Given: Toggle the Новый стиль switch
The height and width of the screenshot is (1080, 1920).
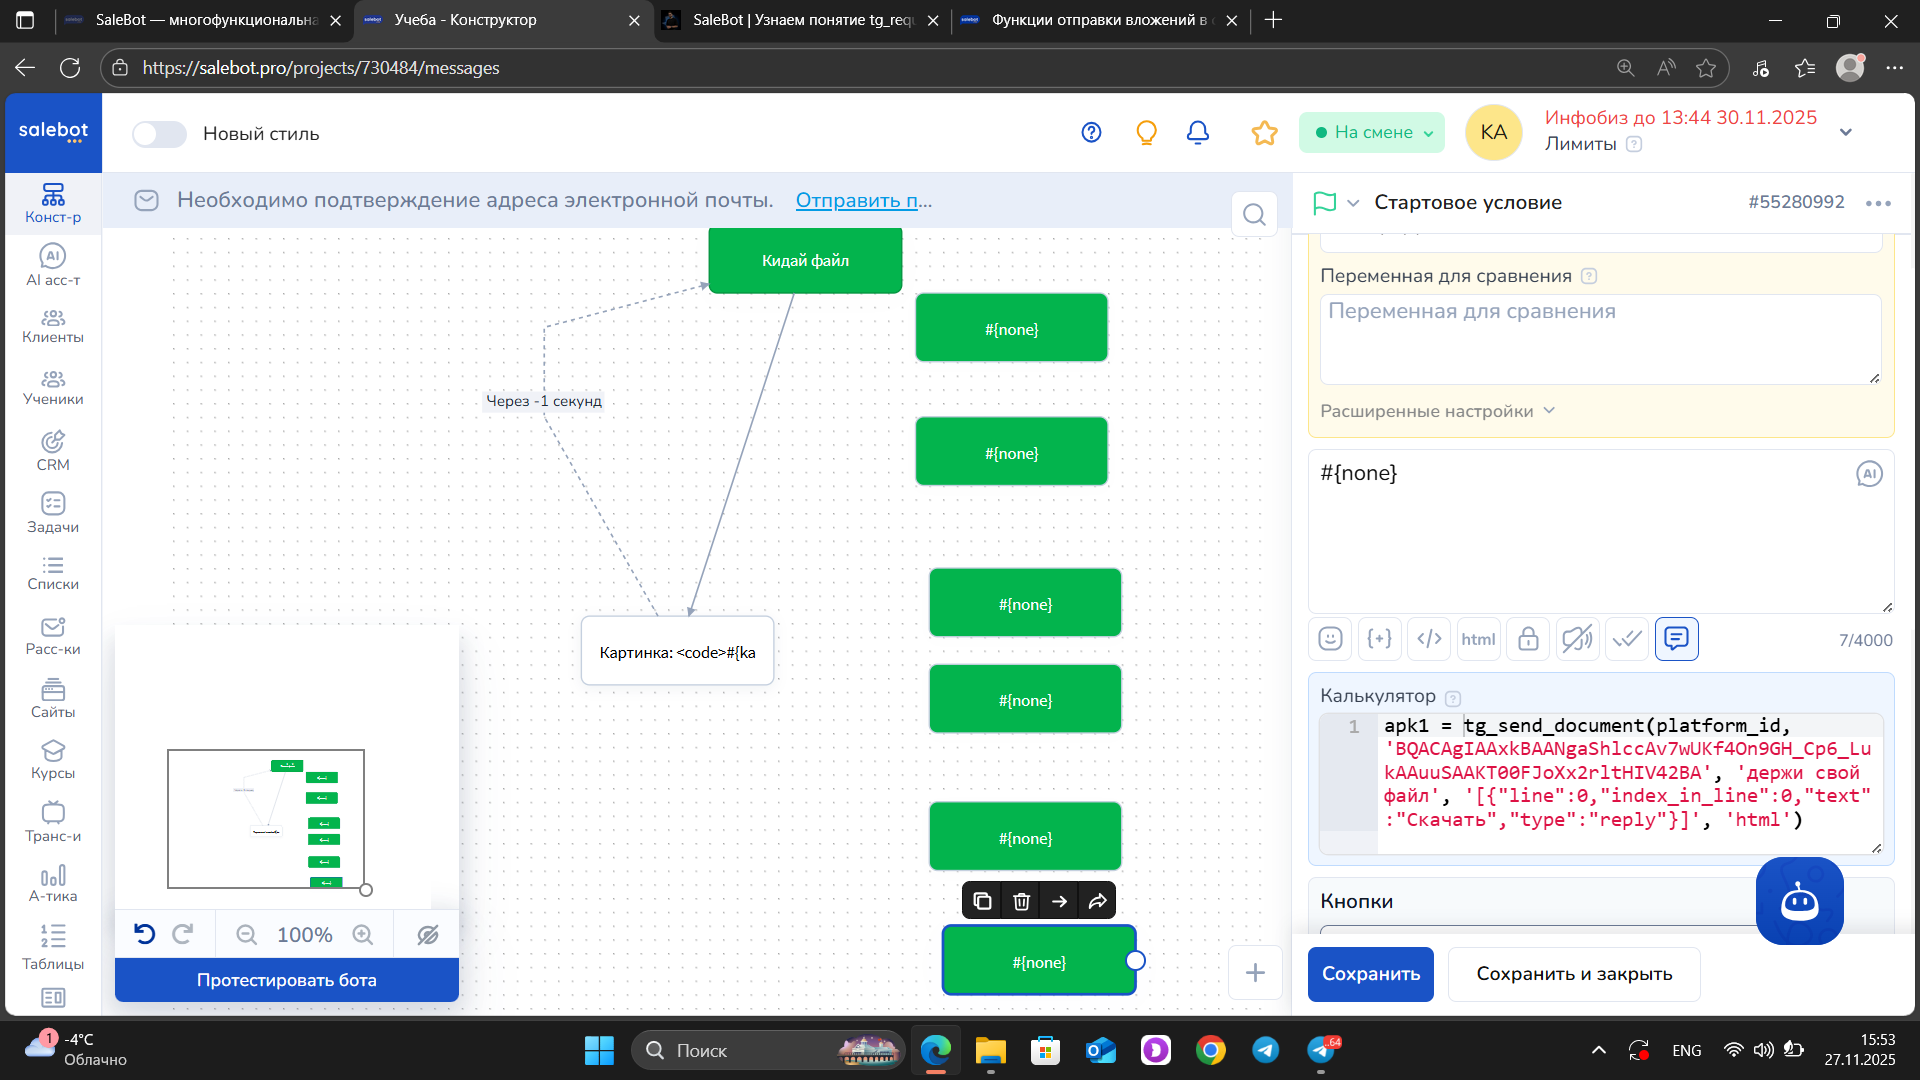Looking at the screenshot, I should point(160,134).
